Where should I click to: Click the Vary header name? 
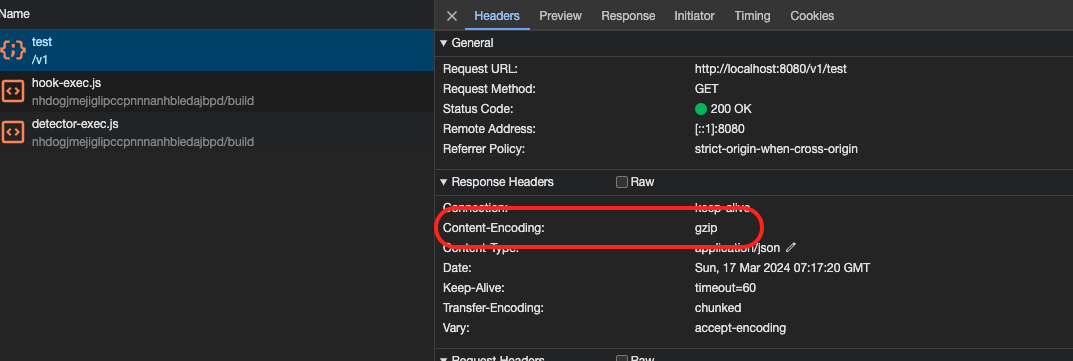point(456,327)
